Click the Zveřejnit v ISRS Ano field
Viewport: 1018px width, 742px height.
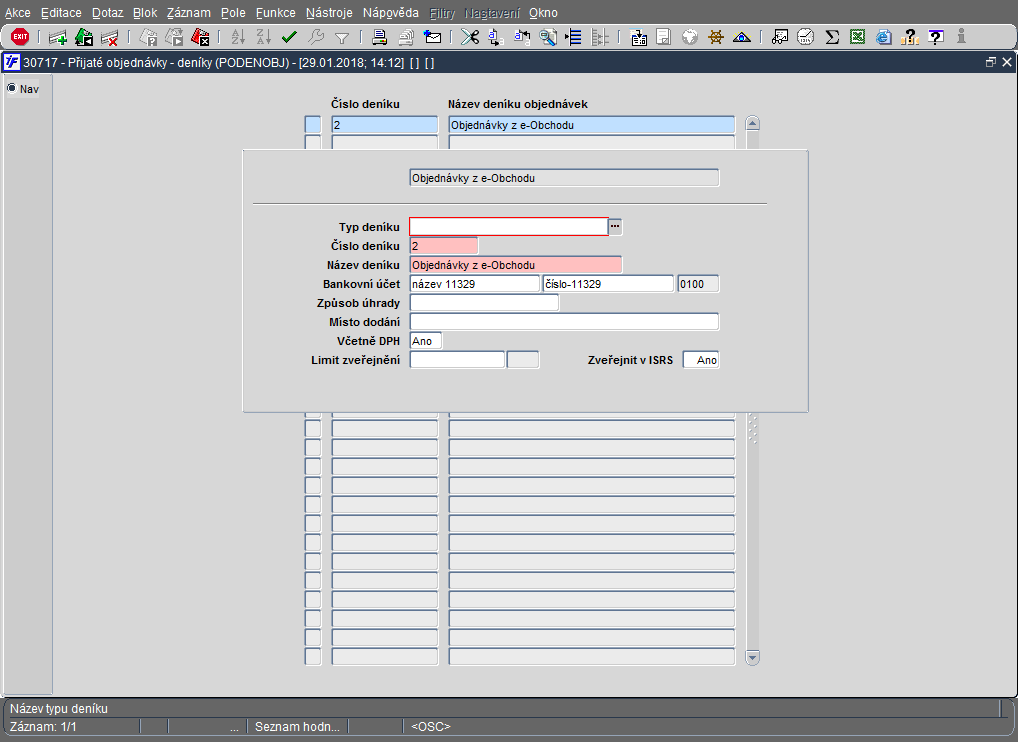click(x=701, y=360)
